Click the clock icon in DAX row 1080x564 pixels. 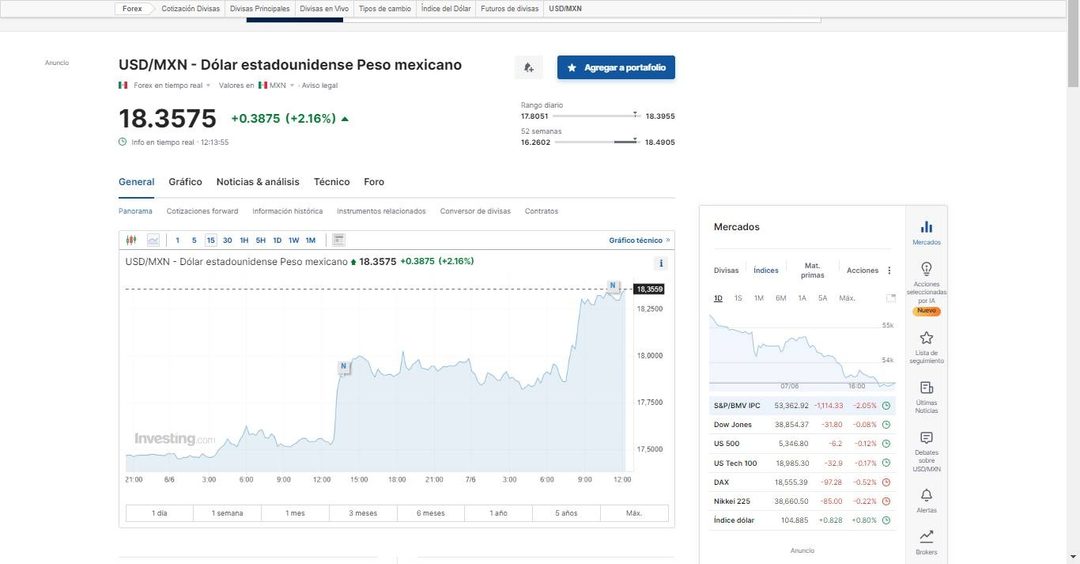click(886, 482)
